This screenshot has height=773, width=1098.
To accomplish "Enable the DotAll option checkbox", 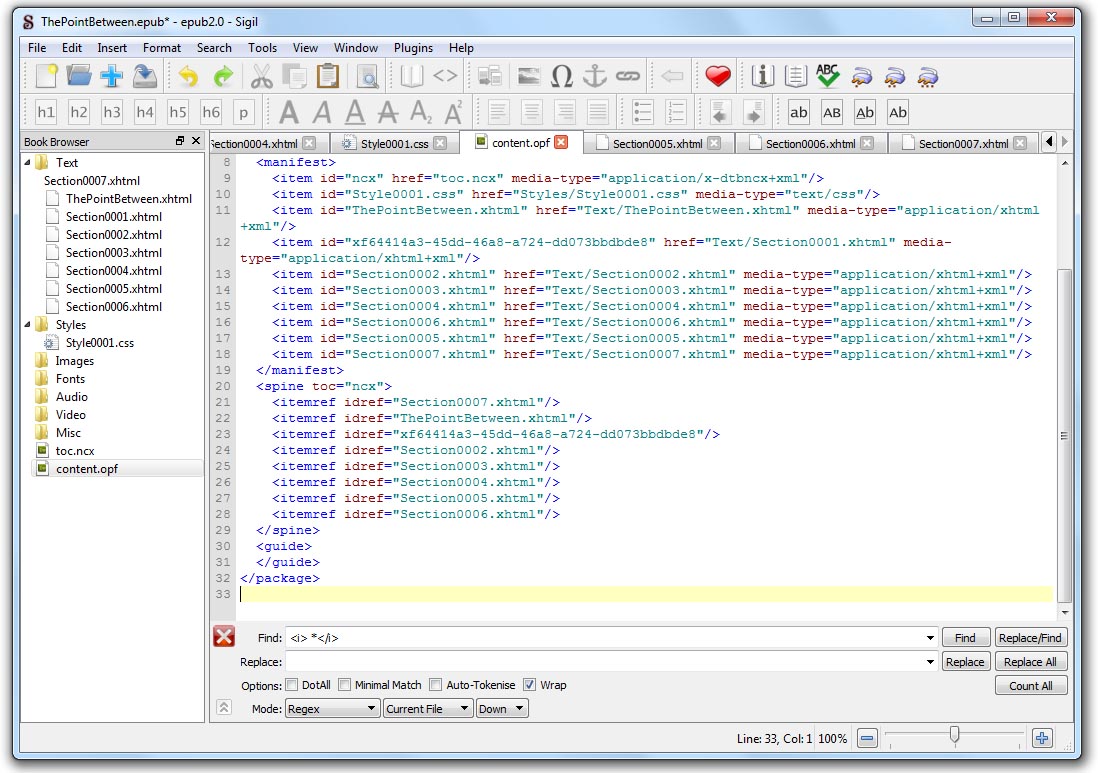I will click(292, 685).
